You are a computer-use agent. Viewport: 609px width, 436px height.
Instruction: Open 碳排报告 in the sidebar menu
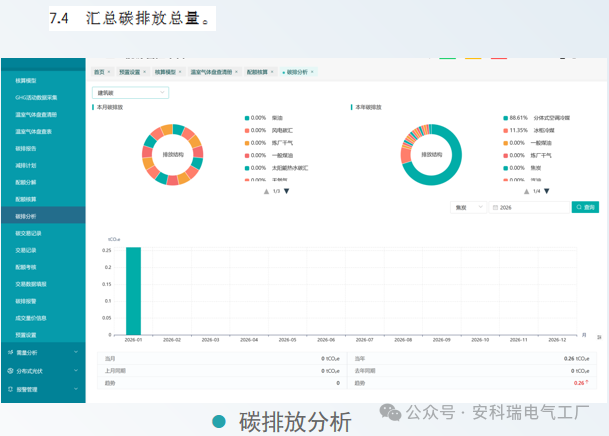pos(26,148)
